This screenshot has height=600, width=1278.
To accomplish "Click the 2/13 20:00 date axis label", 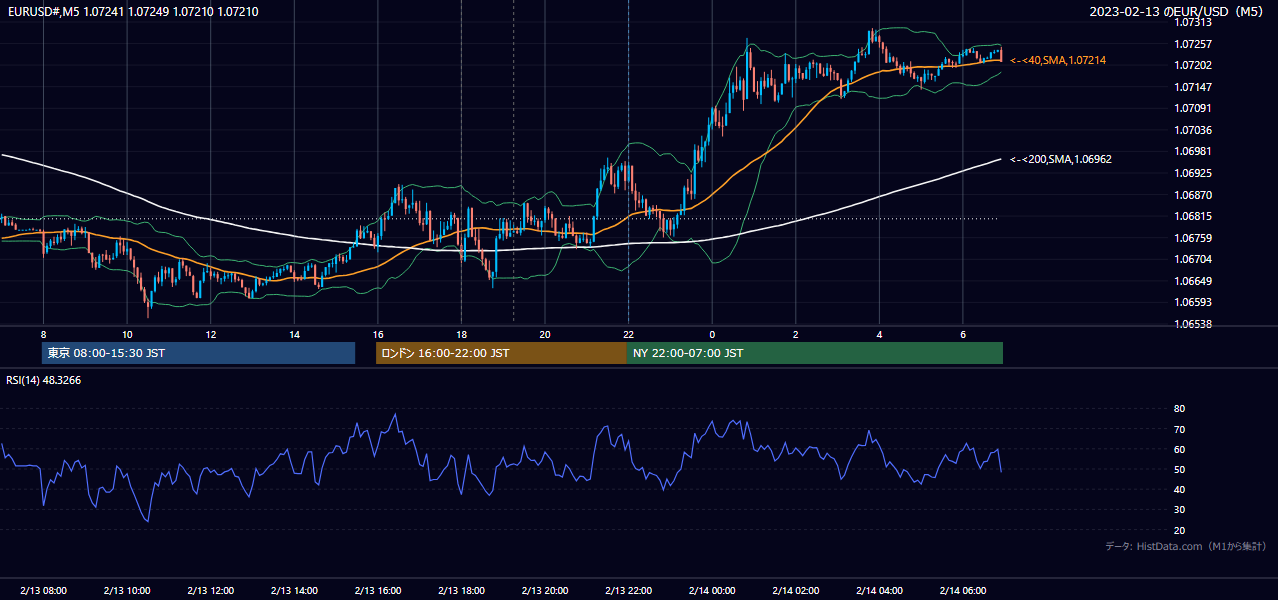I will pyautogui.click(x=544, y=590).
